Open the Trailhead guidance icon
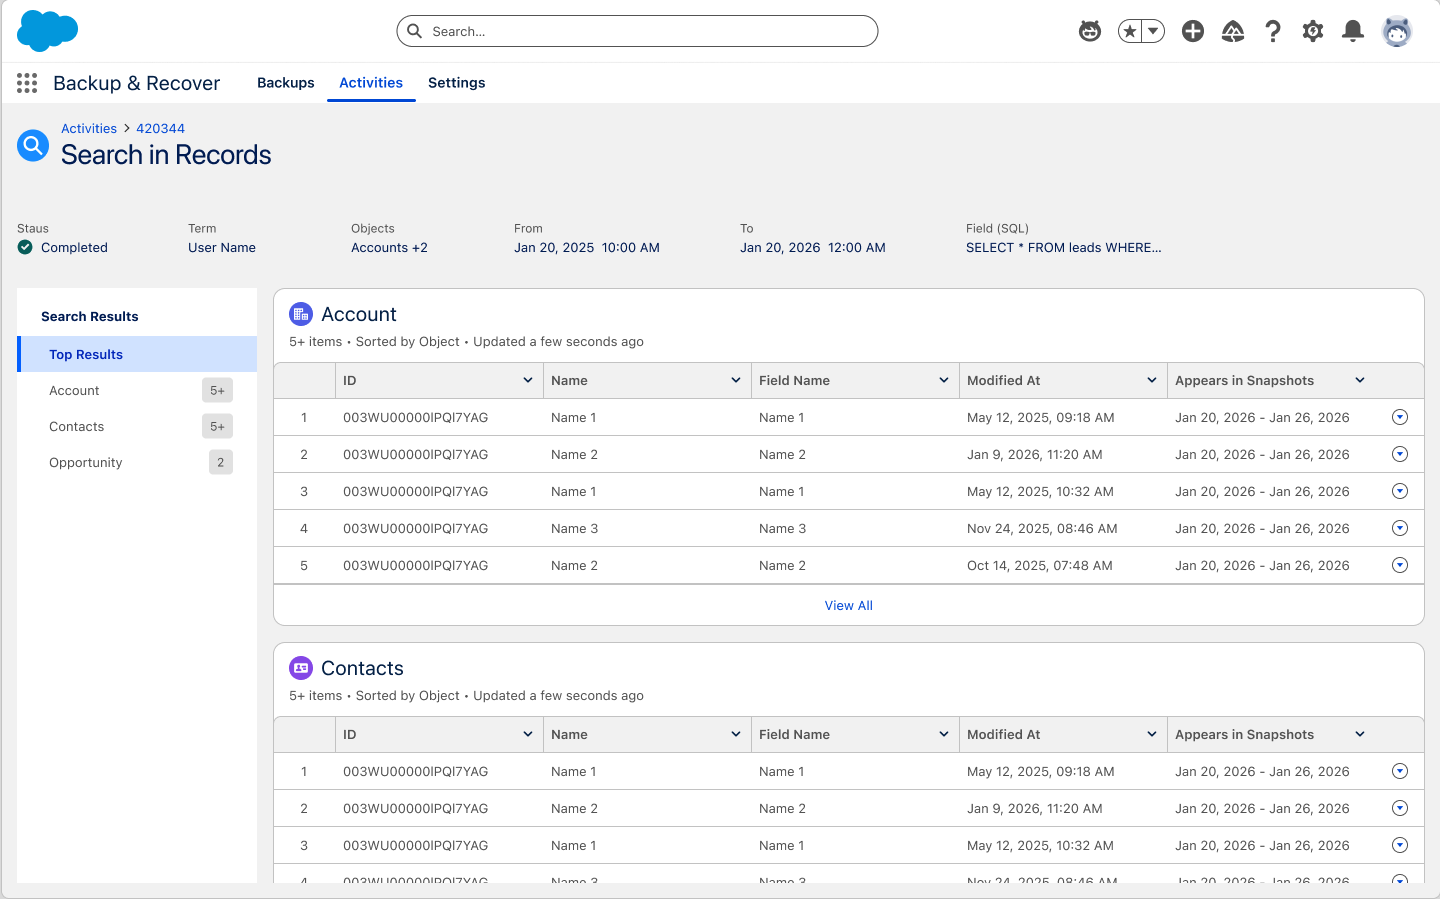This screenshot has height=899, width=1440. click(x=1233, y=31)
